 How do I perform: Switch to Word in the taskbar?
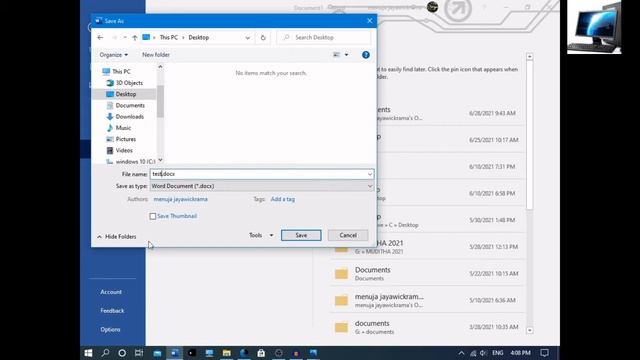[x=174, y=353]
